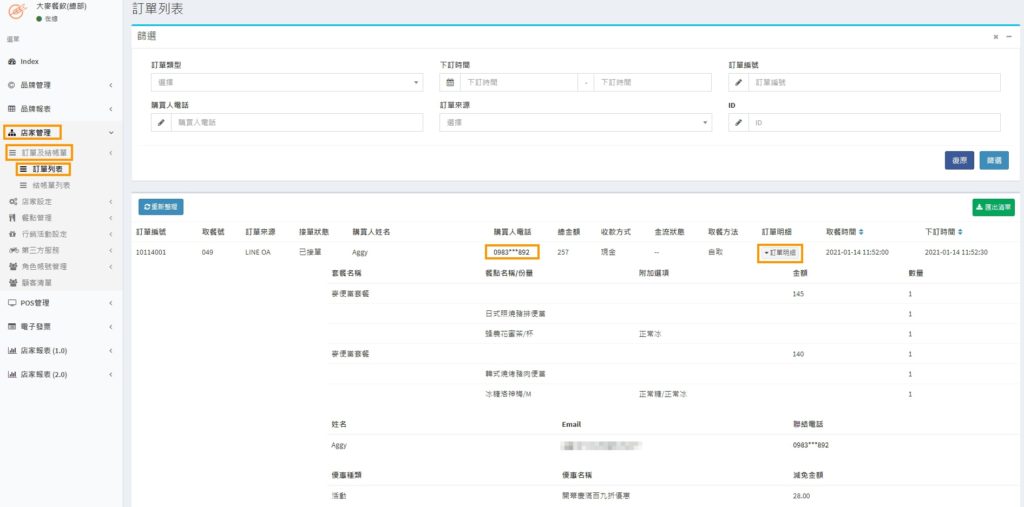The image size is (1024, 507).
Task: Click the 大麥餐飲 brand logo avatar
Action: (x=16, y=12)
